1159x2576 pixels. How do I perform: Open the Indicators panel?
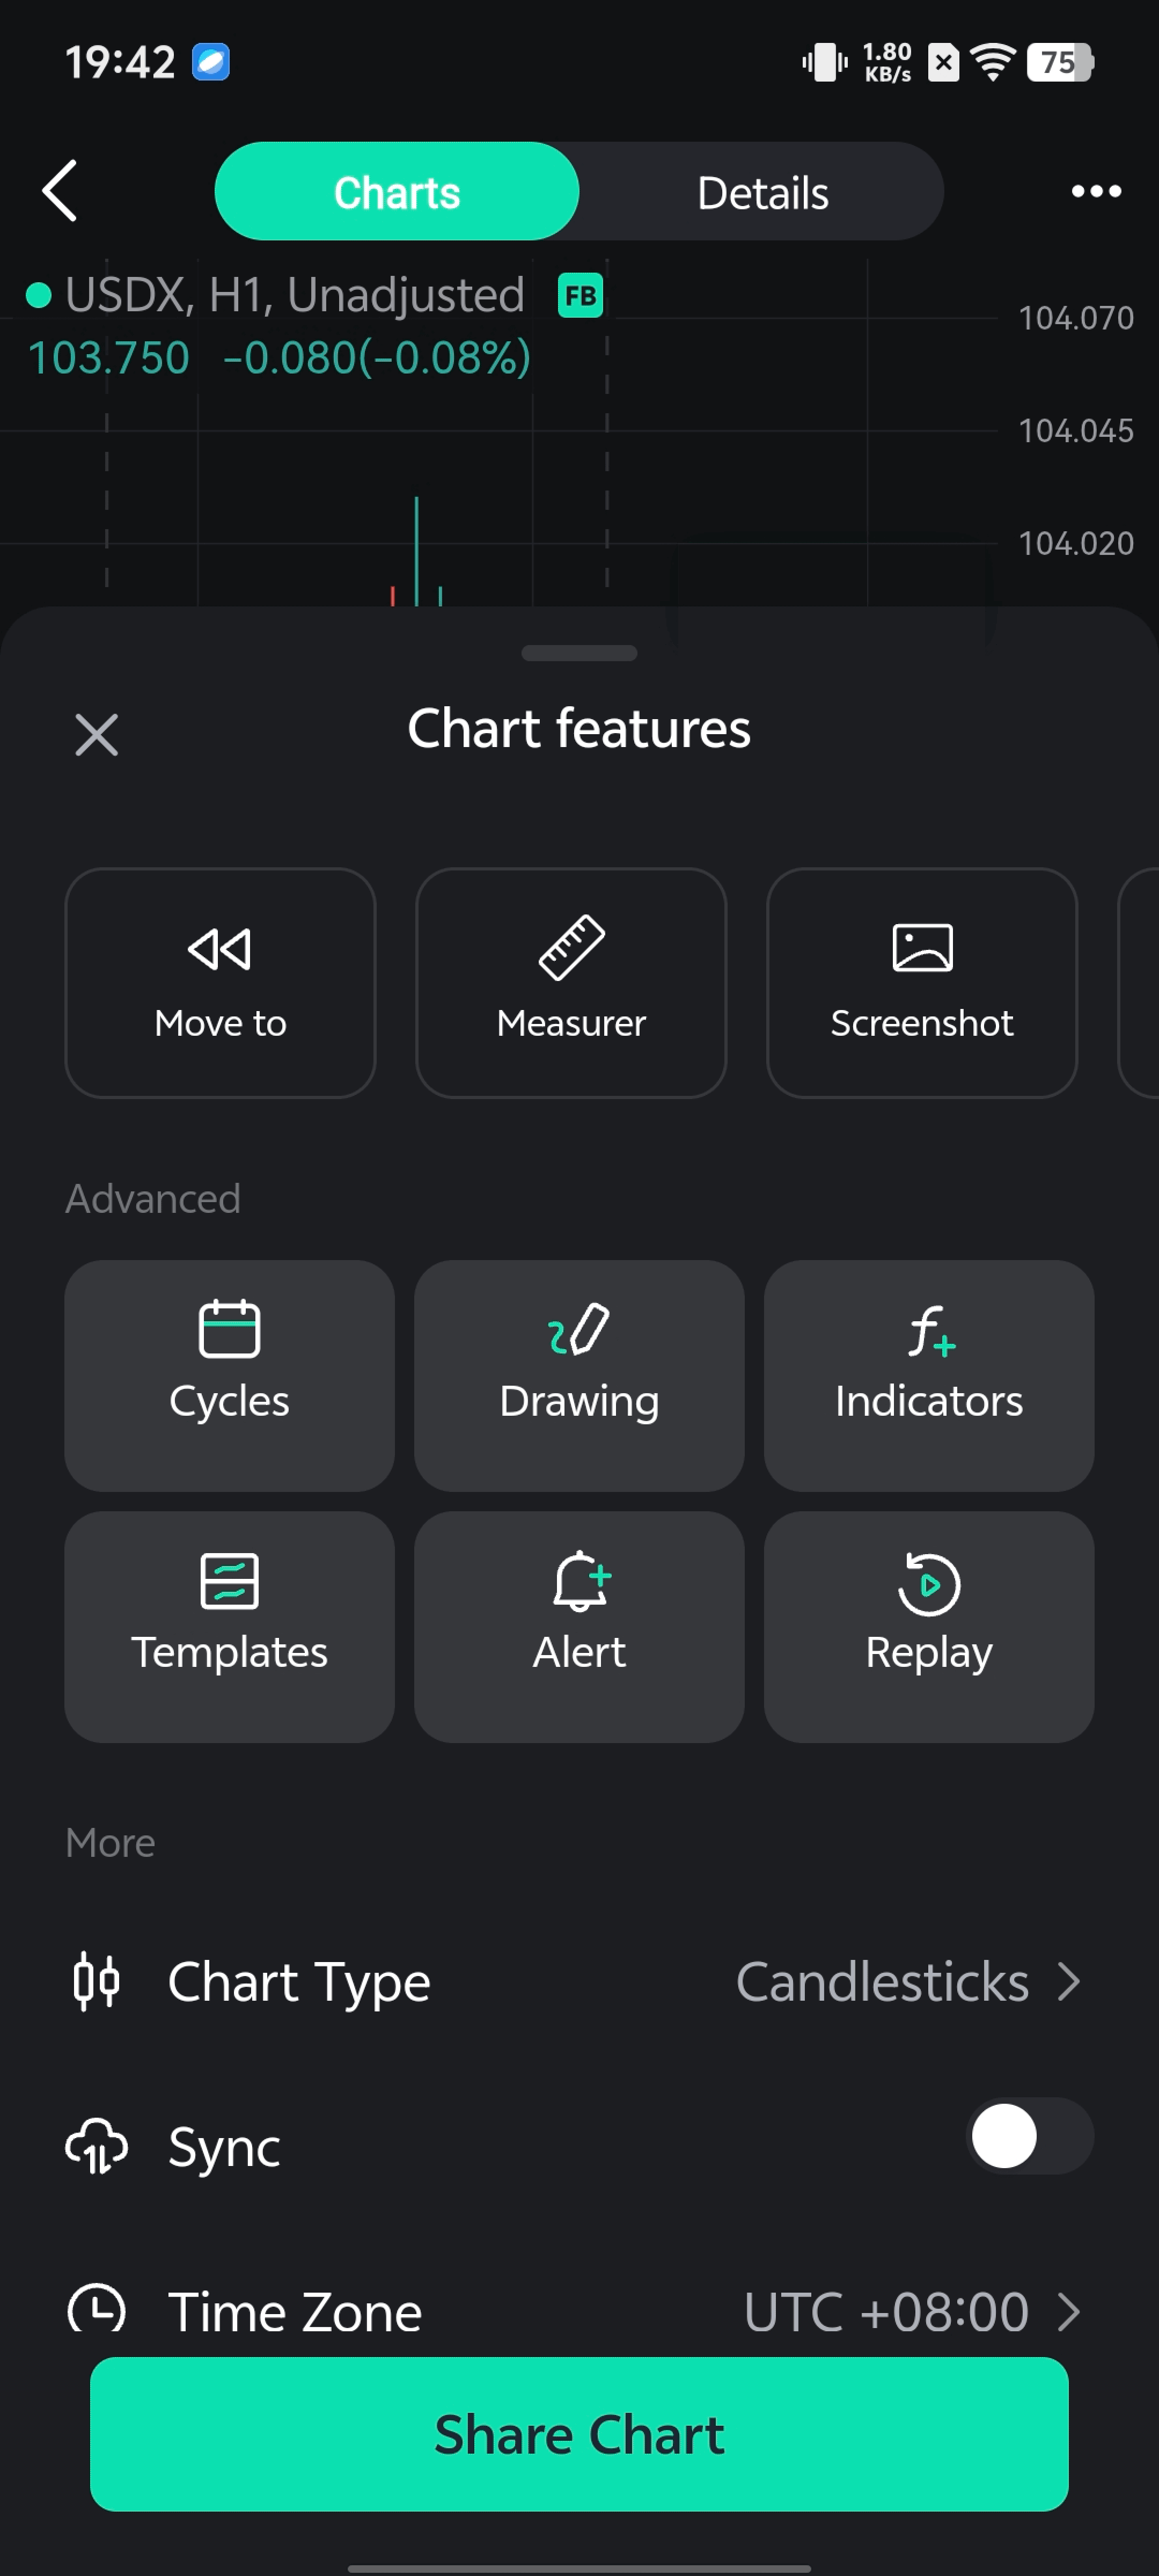click(928, 1375)
